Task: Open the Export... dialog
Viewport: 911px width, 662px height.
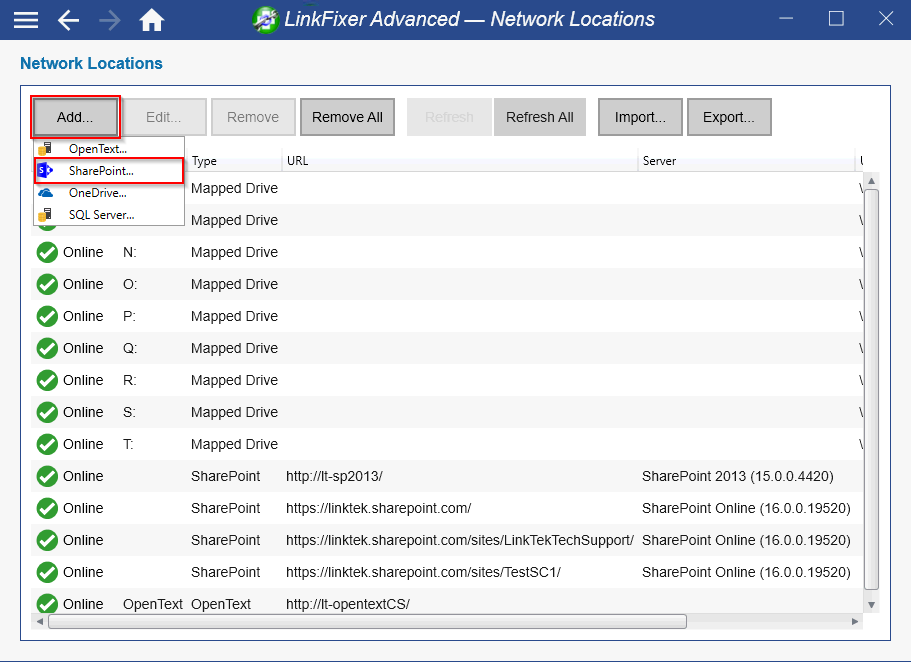Action: [x=729, y=117]
